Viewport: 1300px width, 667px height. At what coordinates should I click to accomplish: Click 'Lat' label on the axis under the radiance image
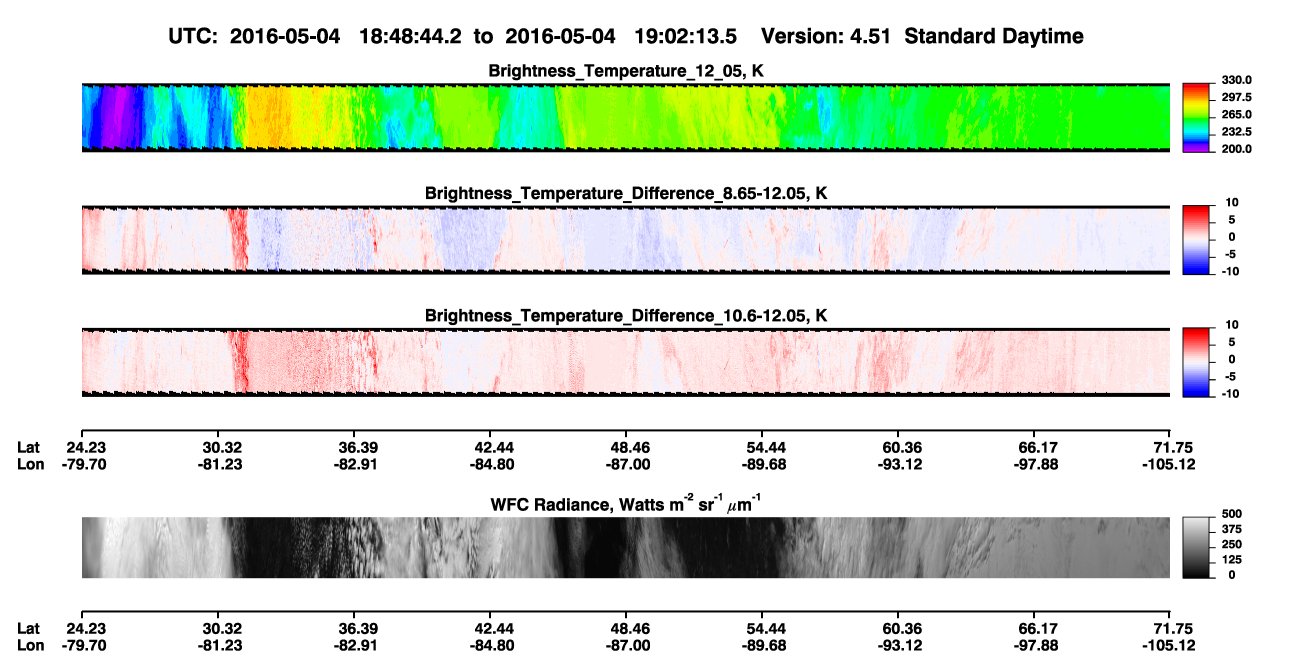[28, 629]
